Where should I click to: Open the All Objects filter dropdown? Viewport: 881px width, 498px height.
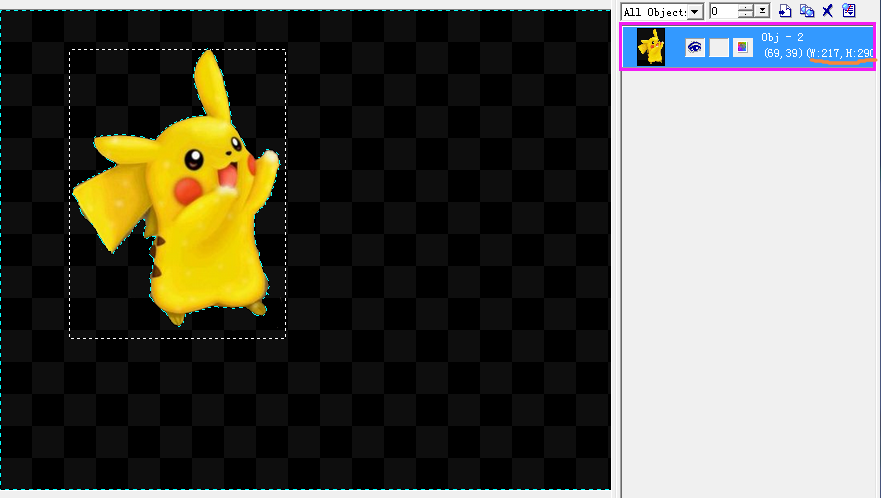pos(695,12)
